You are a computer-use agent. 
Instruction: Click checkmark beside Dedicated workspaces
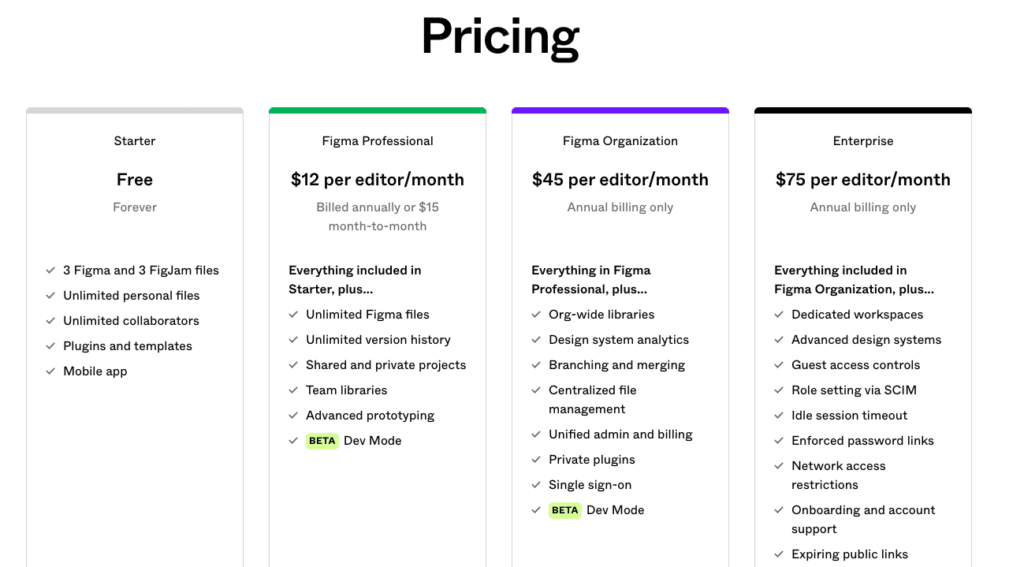coord(779,315)
